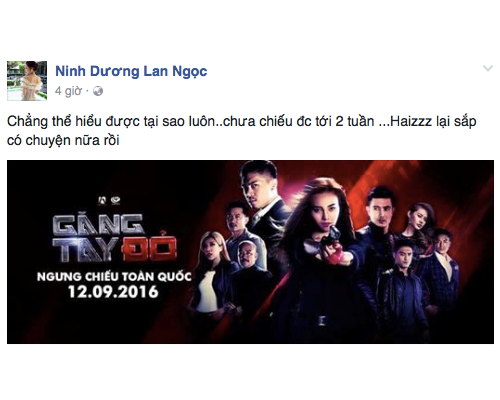Open the post options chevron menu
The height and width of the screenshot is (400, 500).
488,68
